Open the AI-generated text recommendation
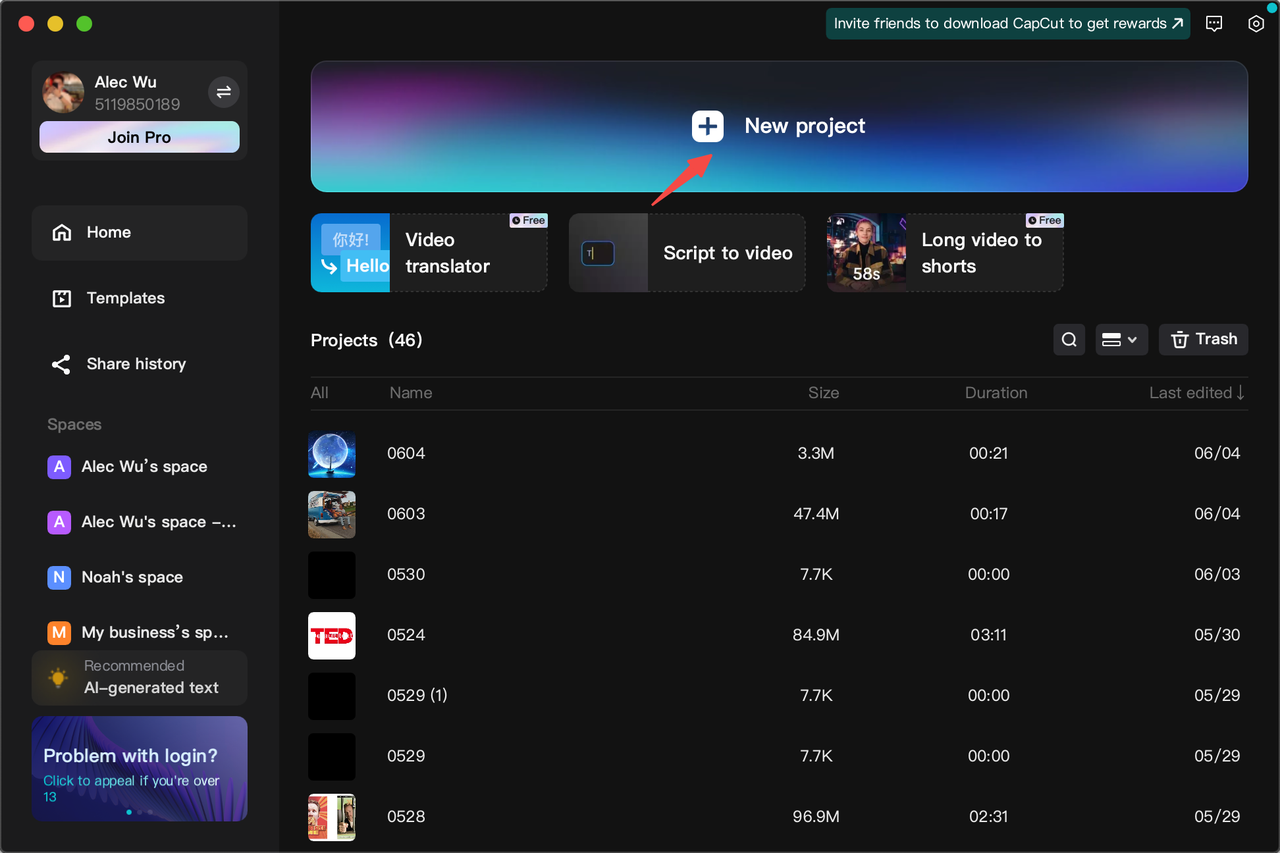The image size is (1280, 853). (139, 677)
